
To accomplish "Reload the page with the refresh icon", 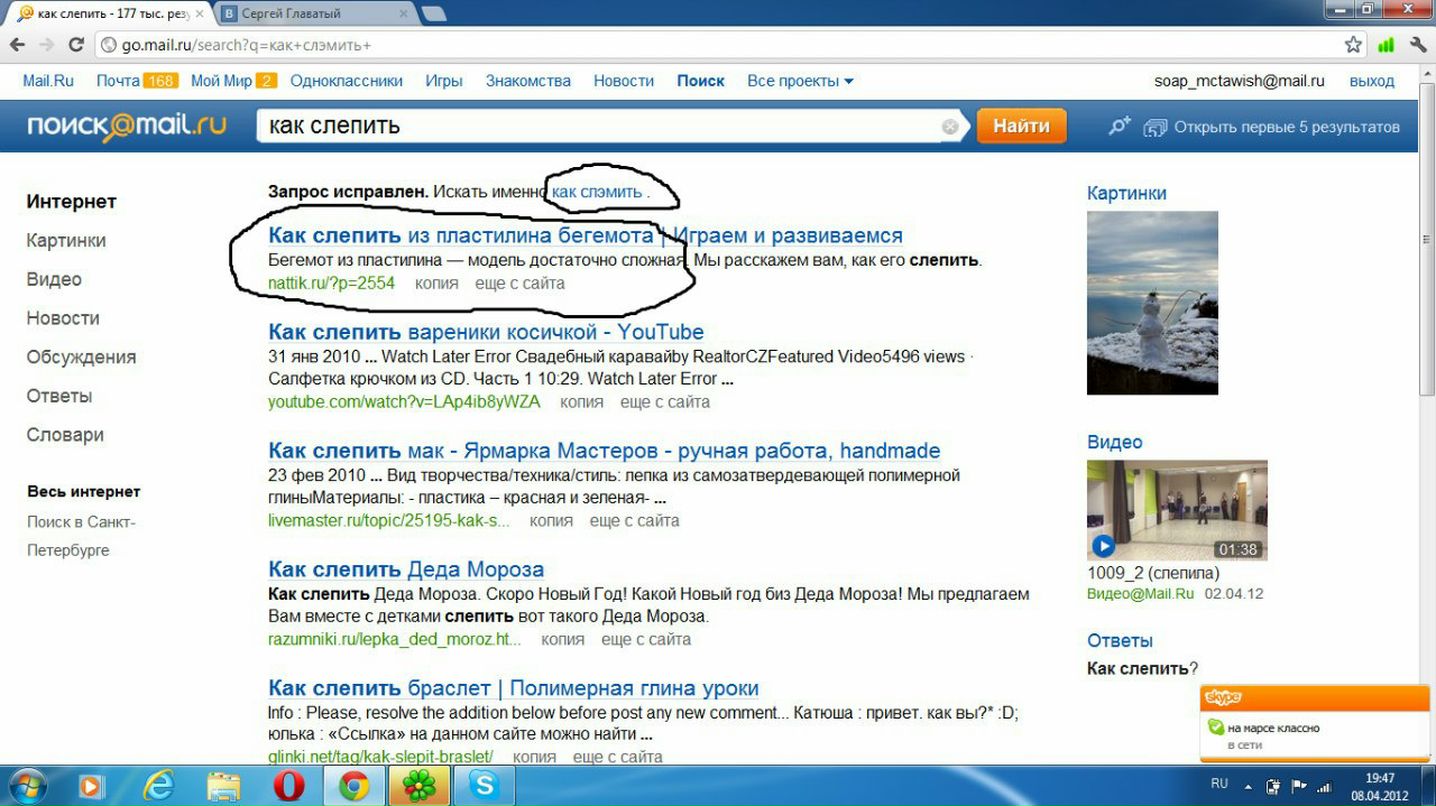I will coord(76,45).
